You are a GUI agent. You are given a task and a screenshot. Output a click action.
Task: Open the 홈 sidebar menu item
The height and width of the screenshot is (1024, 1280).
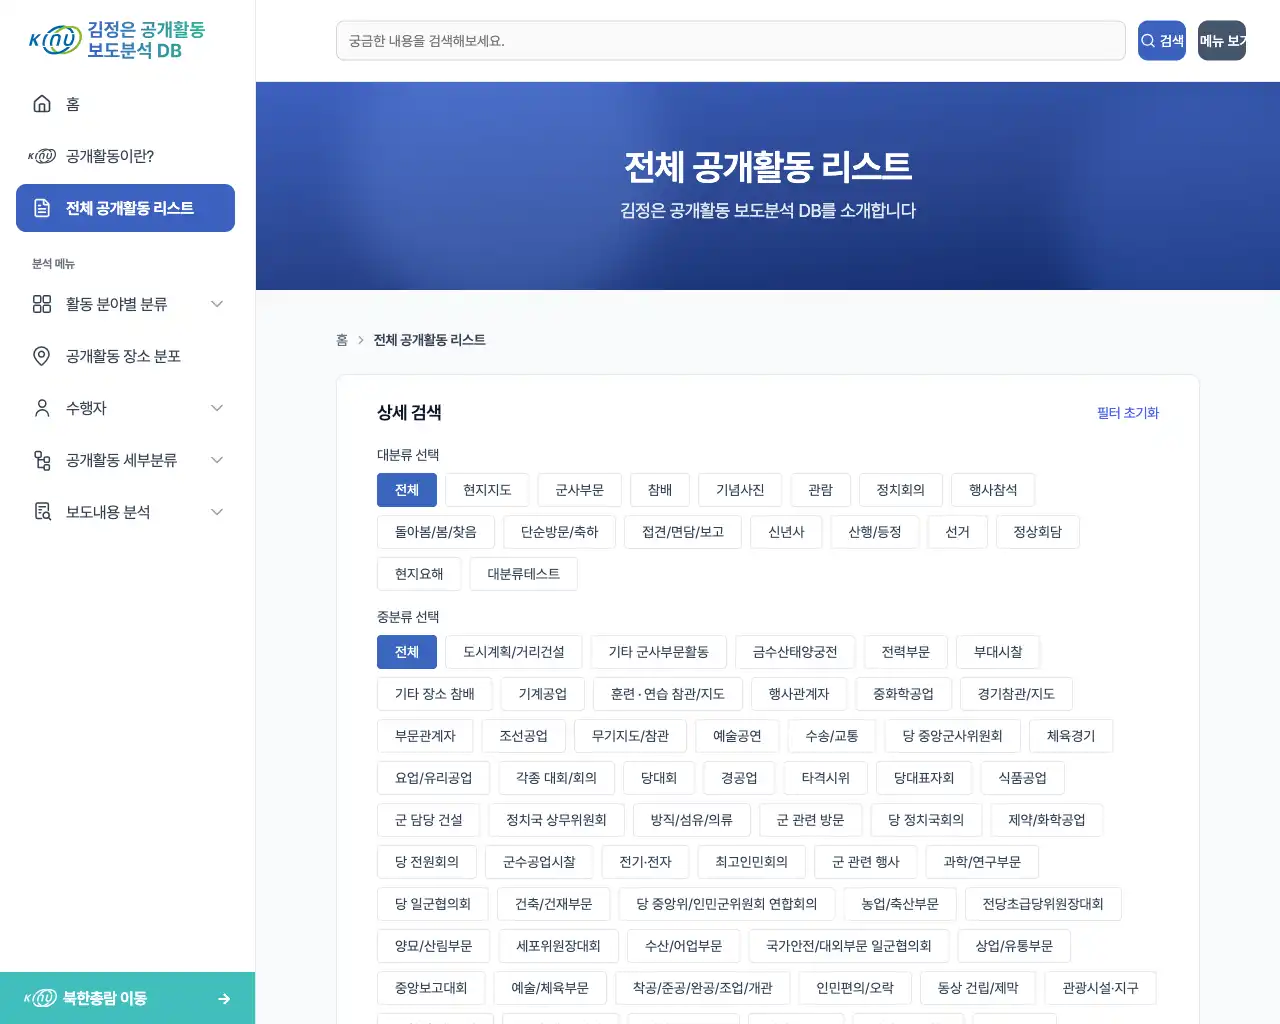[x=125, y=104]
